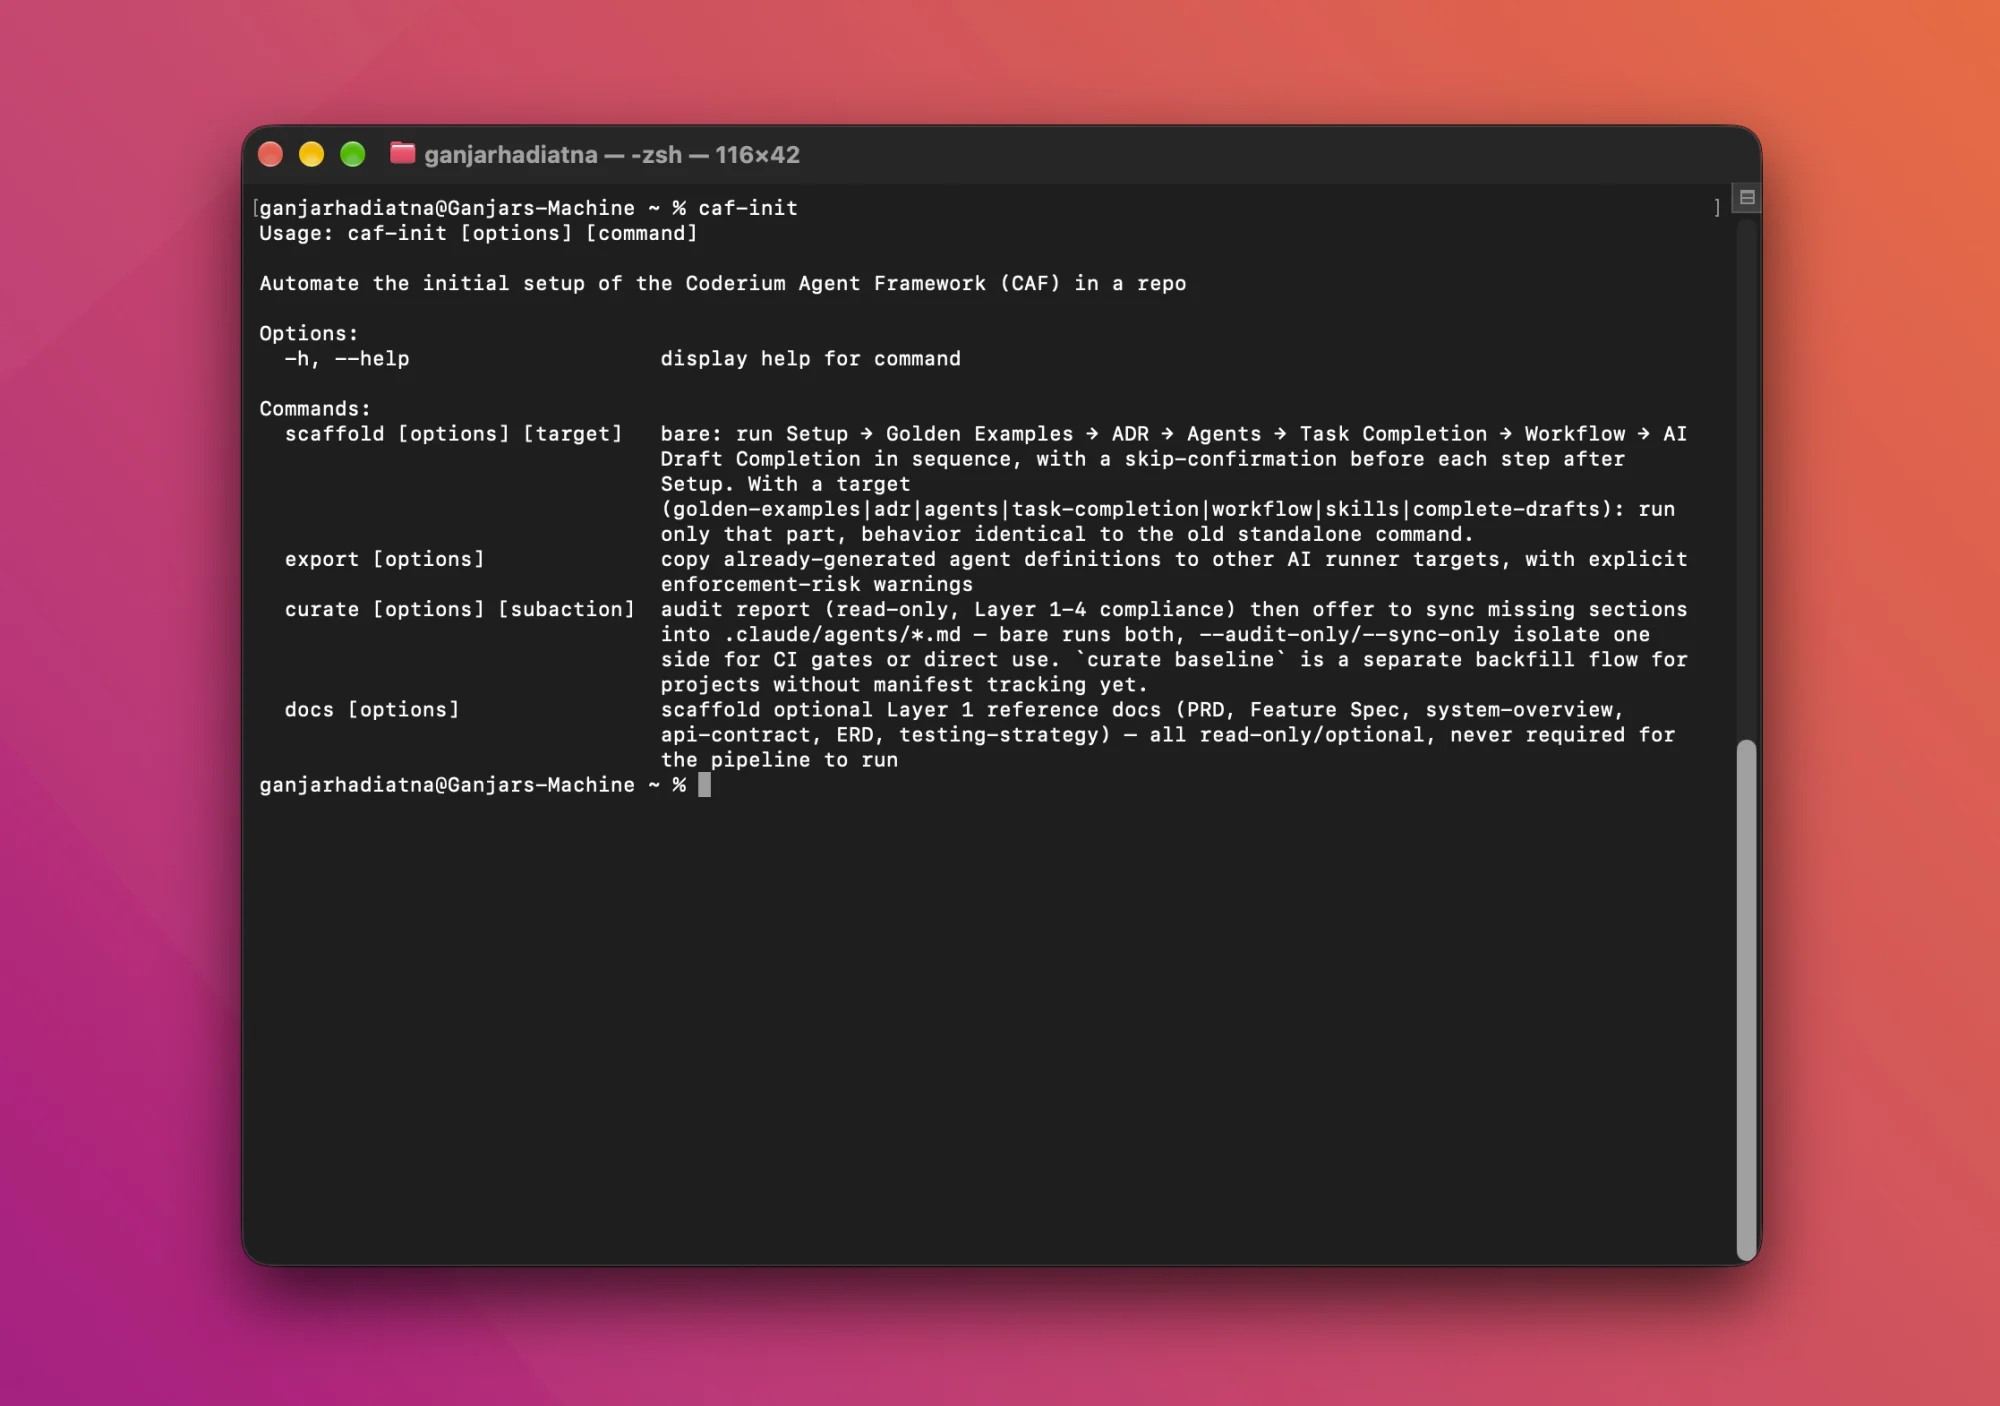Click 'enforcement-risk warnings' text
The width and height of the screenshot is (2000, 1406).
pyautogui.click(x=816, y=584)
